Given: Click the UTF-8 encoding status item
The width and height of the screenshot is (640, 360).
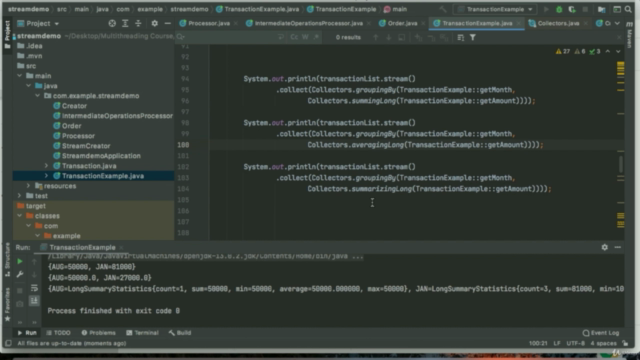Looking at the screenshot, I should pos(576,343).
